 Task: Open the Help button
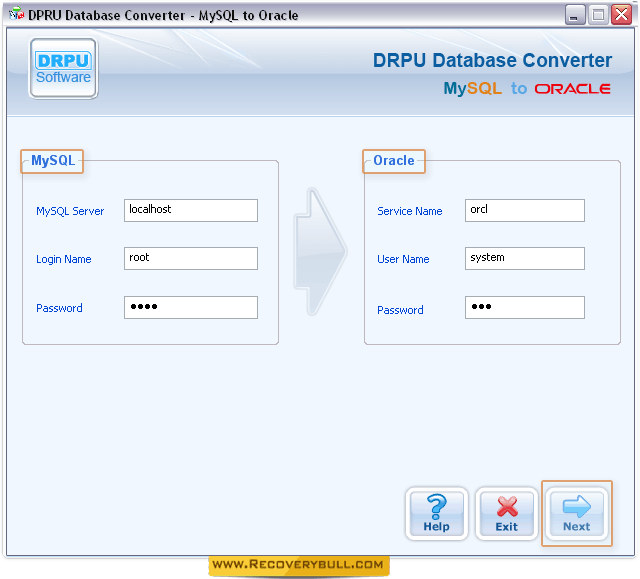pos(436,513)
